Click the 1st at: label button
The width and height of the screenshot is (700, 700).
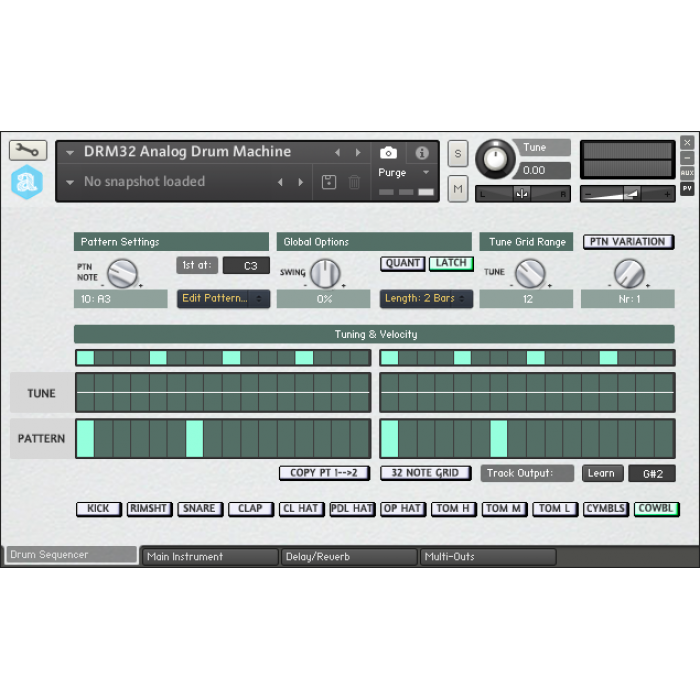(197, 265)
